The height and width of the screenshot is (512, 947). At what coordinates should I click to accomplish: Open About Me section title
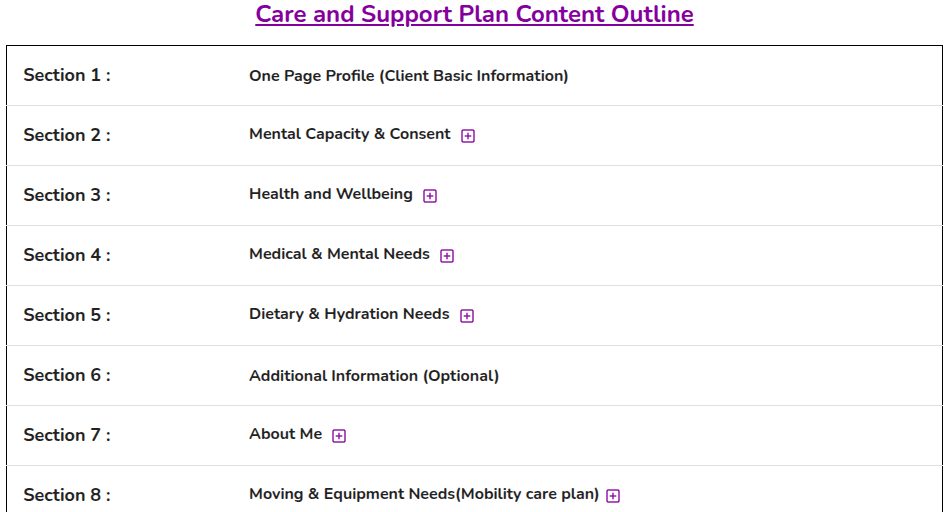pos(286,434)
